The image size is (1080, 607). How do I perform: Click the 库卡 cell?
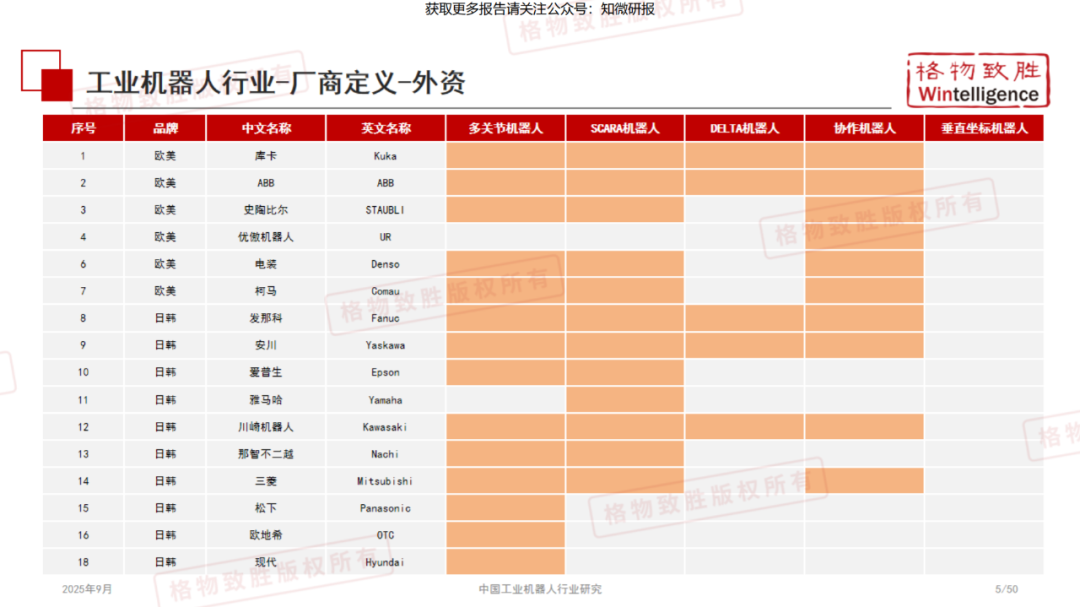tap(266, 156)
